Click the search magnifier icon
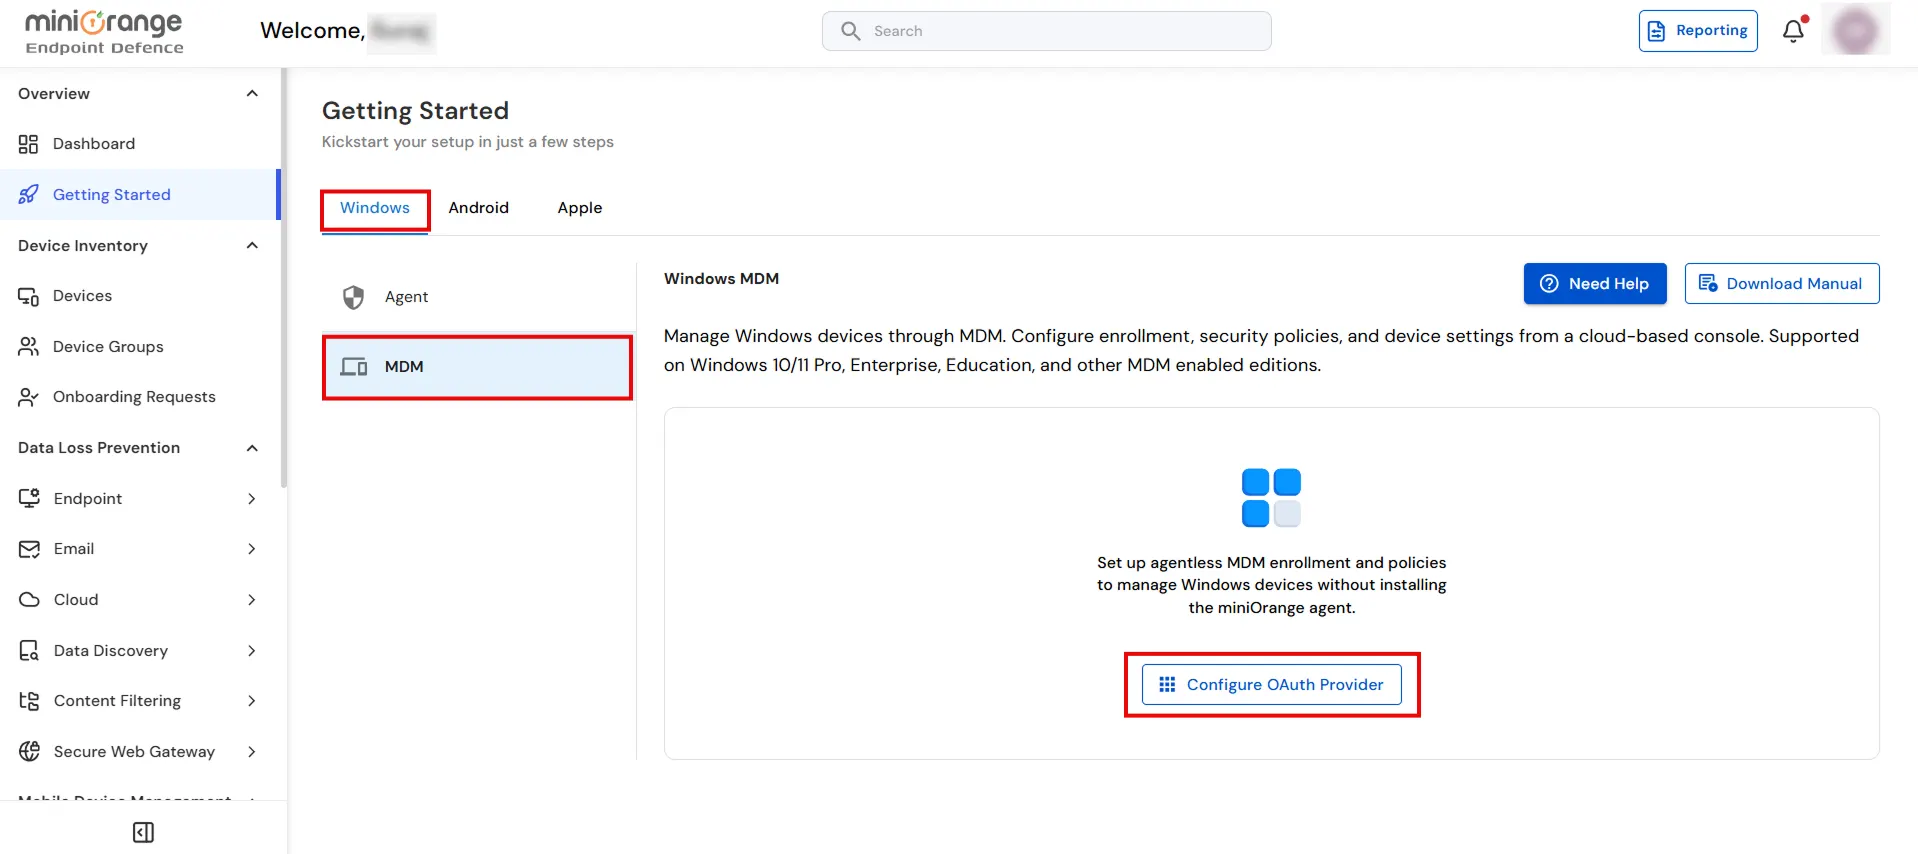The height and width of the screenshot is (854, 1918). coord(851,31)
